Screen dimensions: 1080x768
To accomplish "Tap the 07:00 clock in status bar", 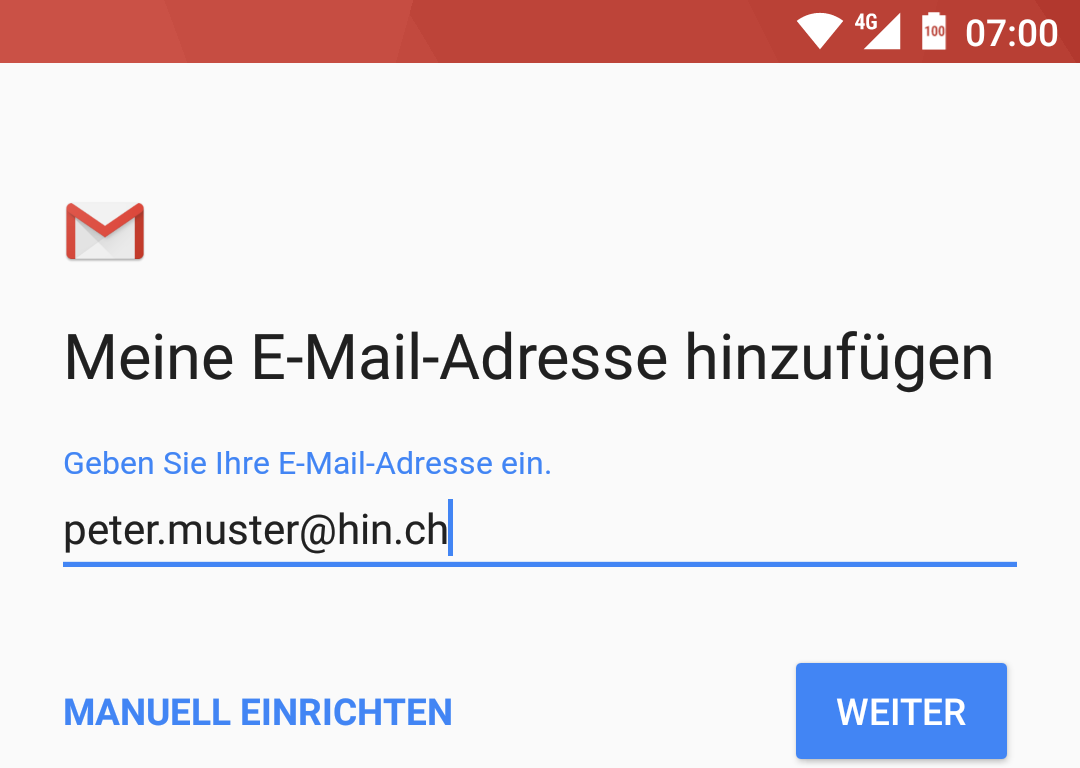I will click(1011, 33).
